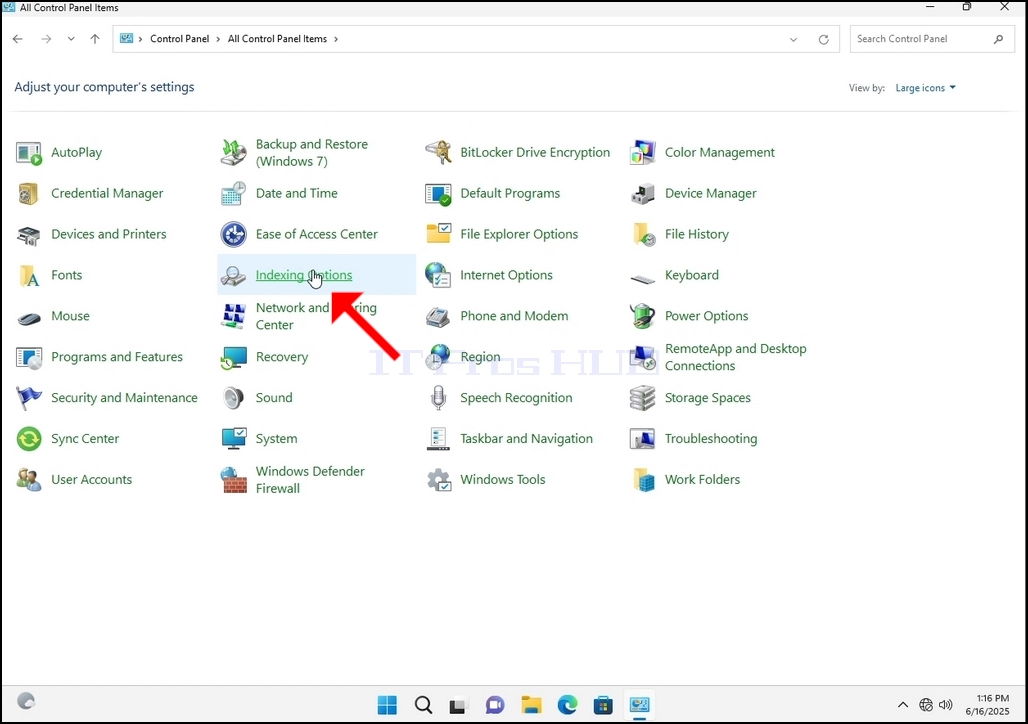Image resolution: width=1028 pixels, height=724 pixels.
Task: Open Internet Options link text
Action: coord(506,275)
